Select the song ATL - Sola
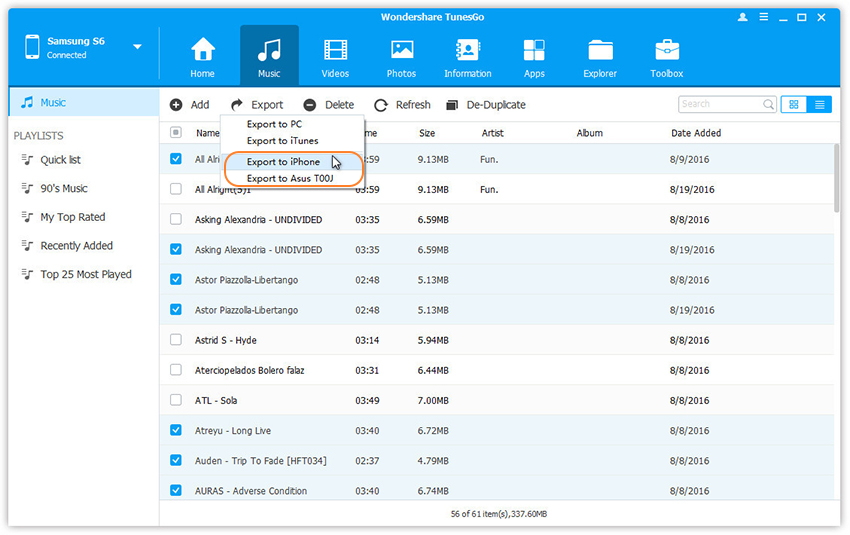The height and width of the screenshot is (535, 850). coord(216,401)
